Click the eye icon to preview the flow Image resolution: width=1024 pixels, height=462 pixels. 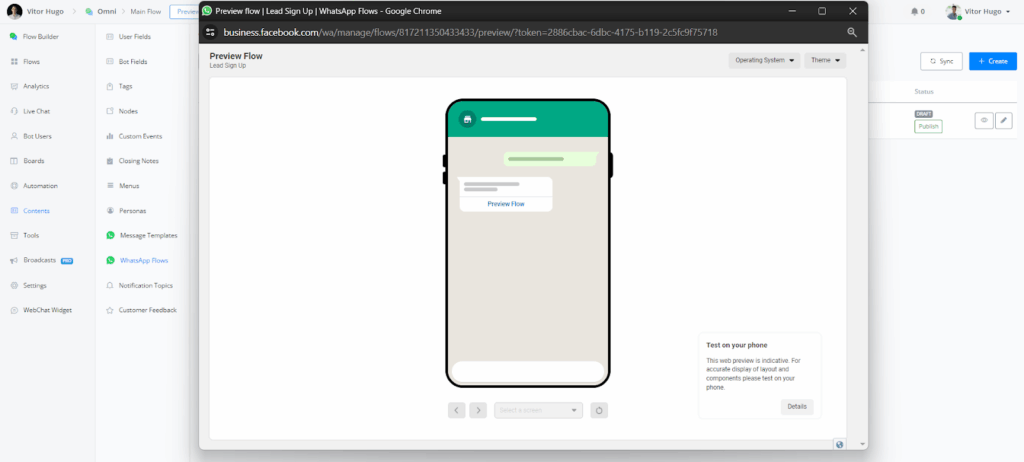pos(984,120)
